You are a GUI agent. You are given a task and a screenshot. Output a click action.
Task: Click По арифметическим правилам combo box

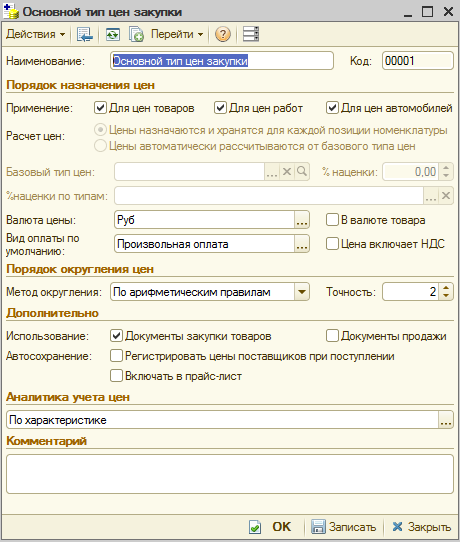click(203, 292)
